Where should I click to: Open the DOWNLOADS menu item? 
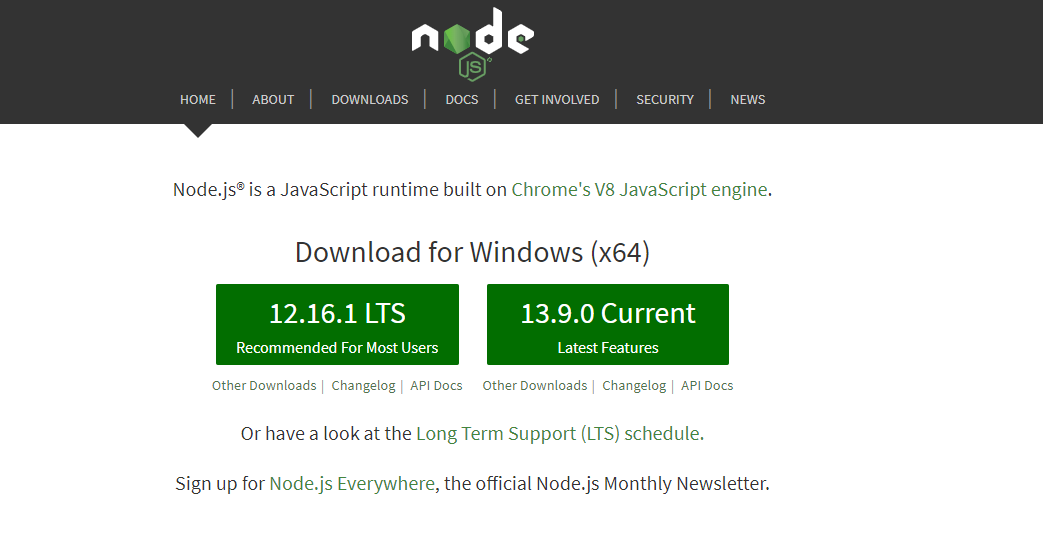tap(370, 100)
